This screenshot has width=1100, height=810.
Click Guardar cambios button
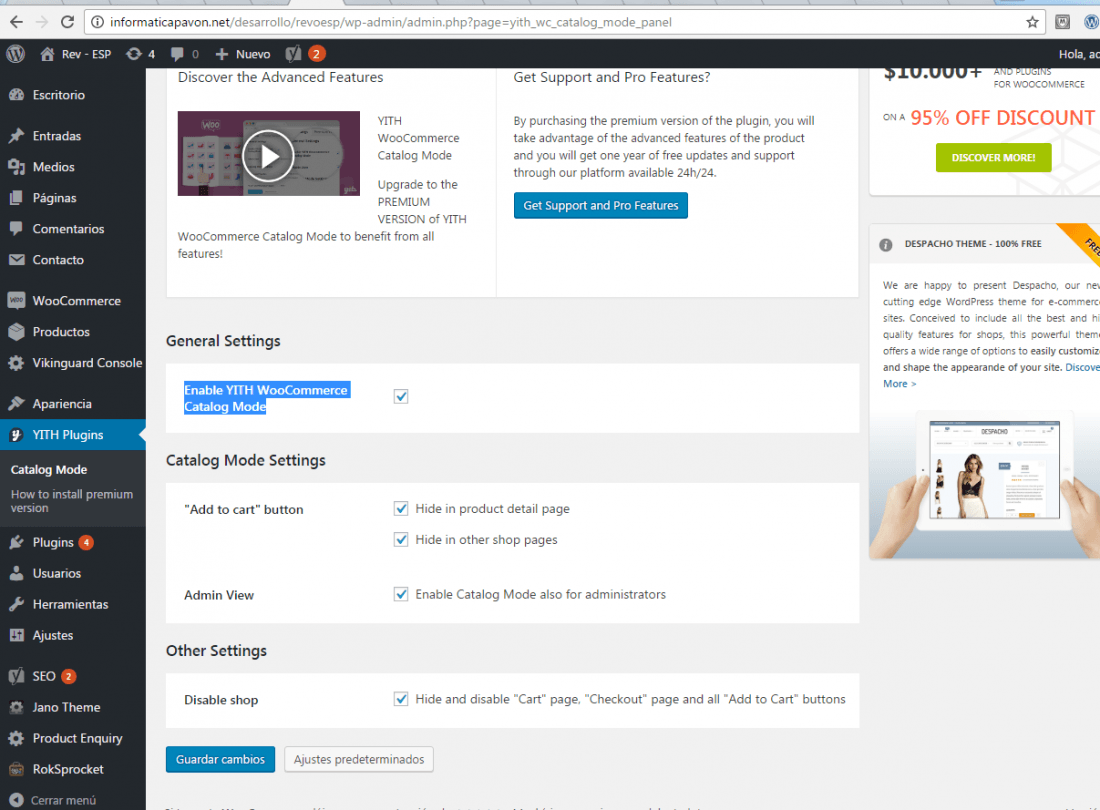pyautogui.click(x=220, y=760)
